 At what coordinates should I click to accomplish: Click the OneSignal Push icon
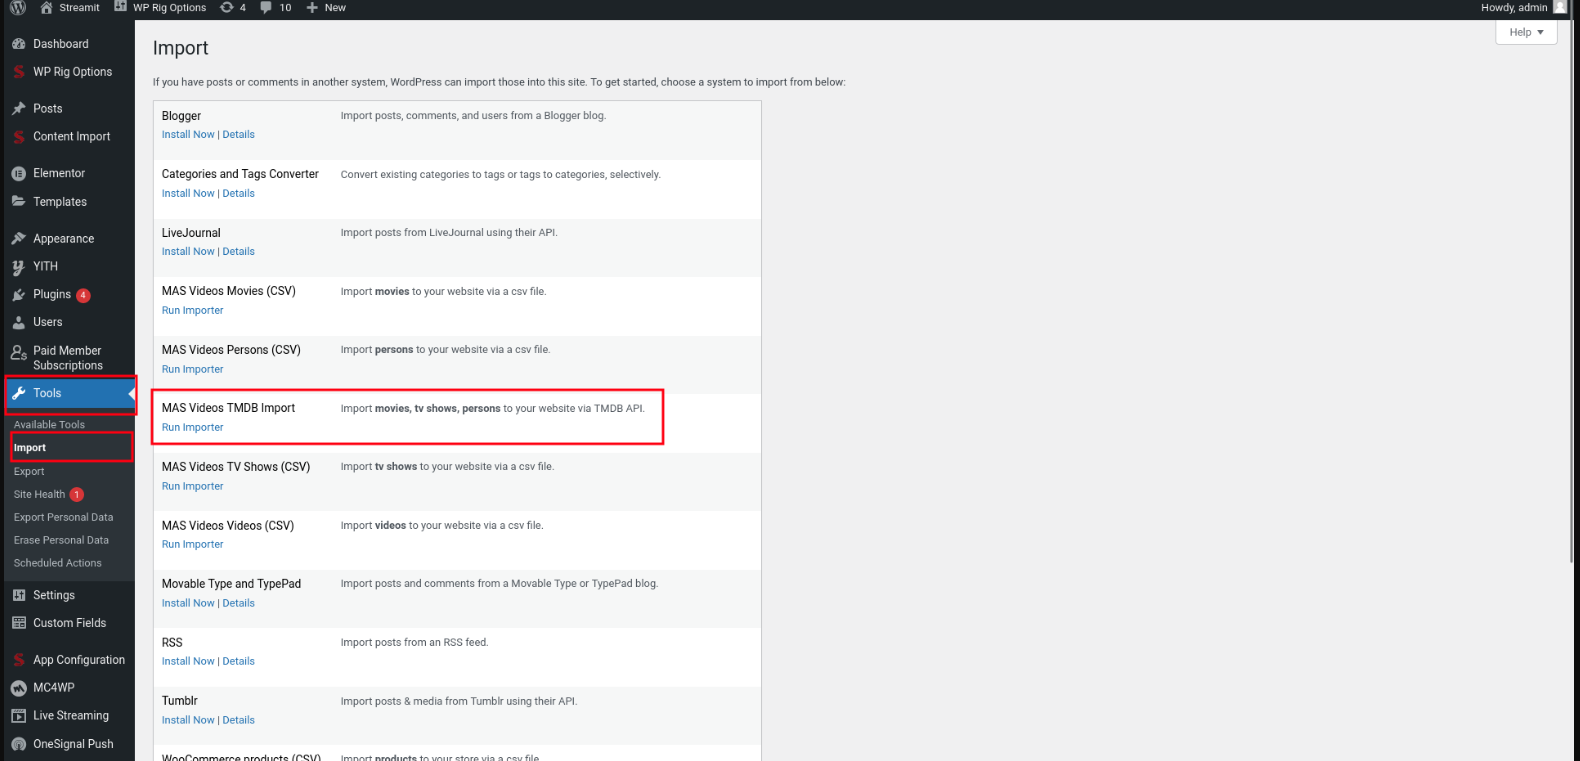18,744
